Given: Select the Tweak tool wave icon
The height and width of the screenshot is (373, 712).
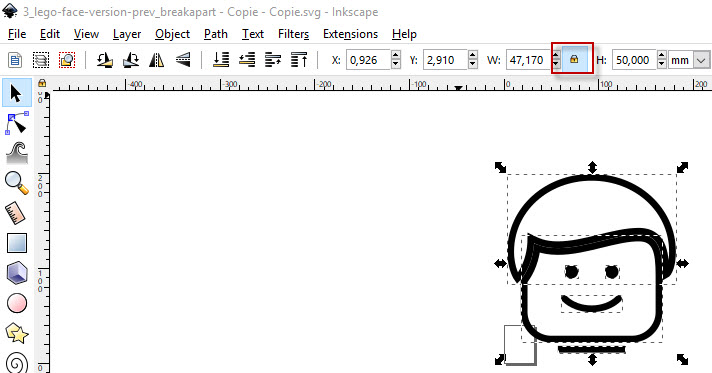Looking at the screenshot, I should pyautogui.click(x=17, y=153).
